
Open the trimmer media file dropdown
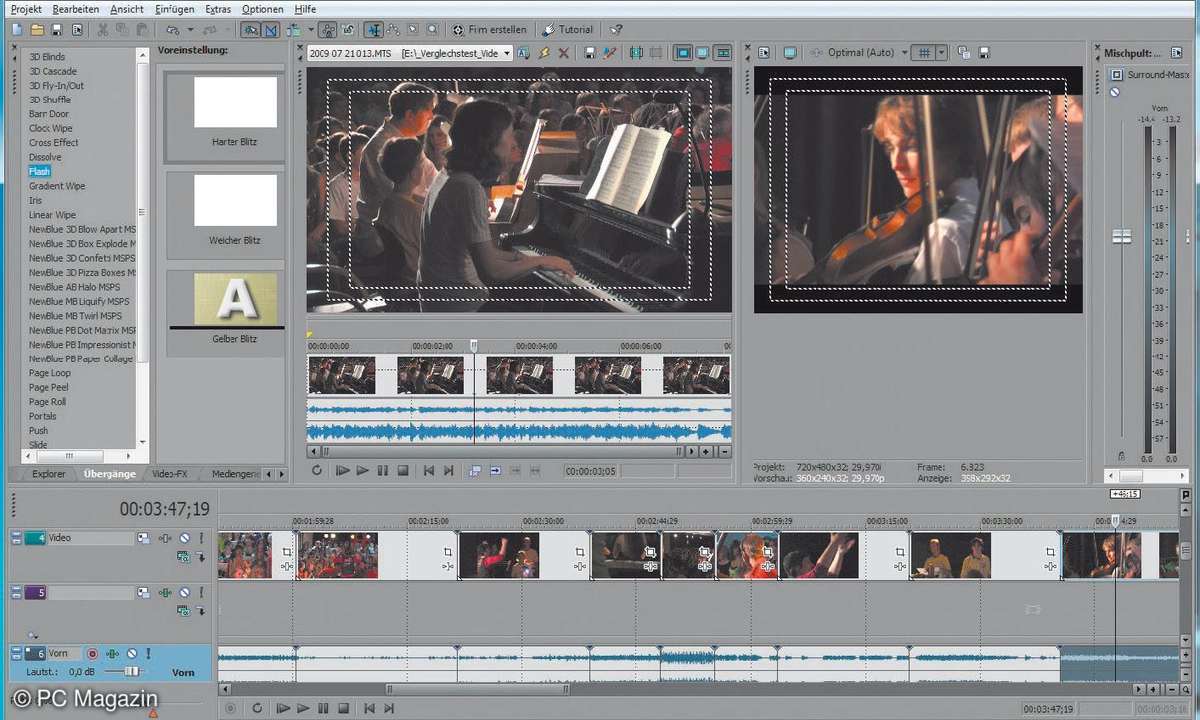507,53
